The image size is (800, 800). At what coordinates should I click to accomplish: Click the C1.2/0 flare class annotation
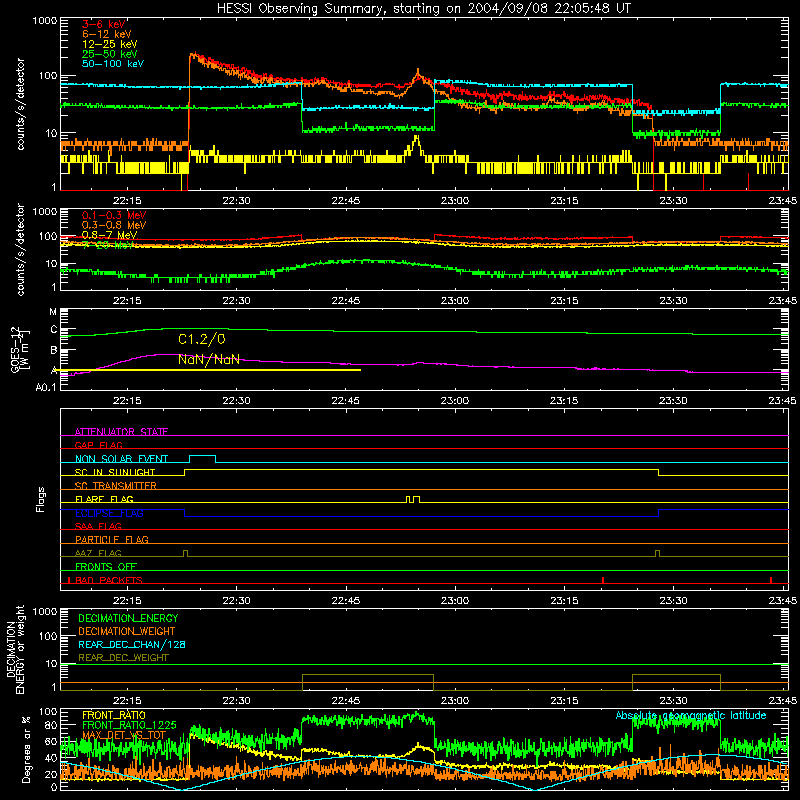pyautogui.click(x=202, y=339)
